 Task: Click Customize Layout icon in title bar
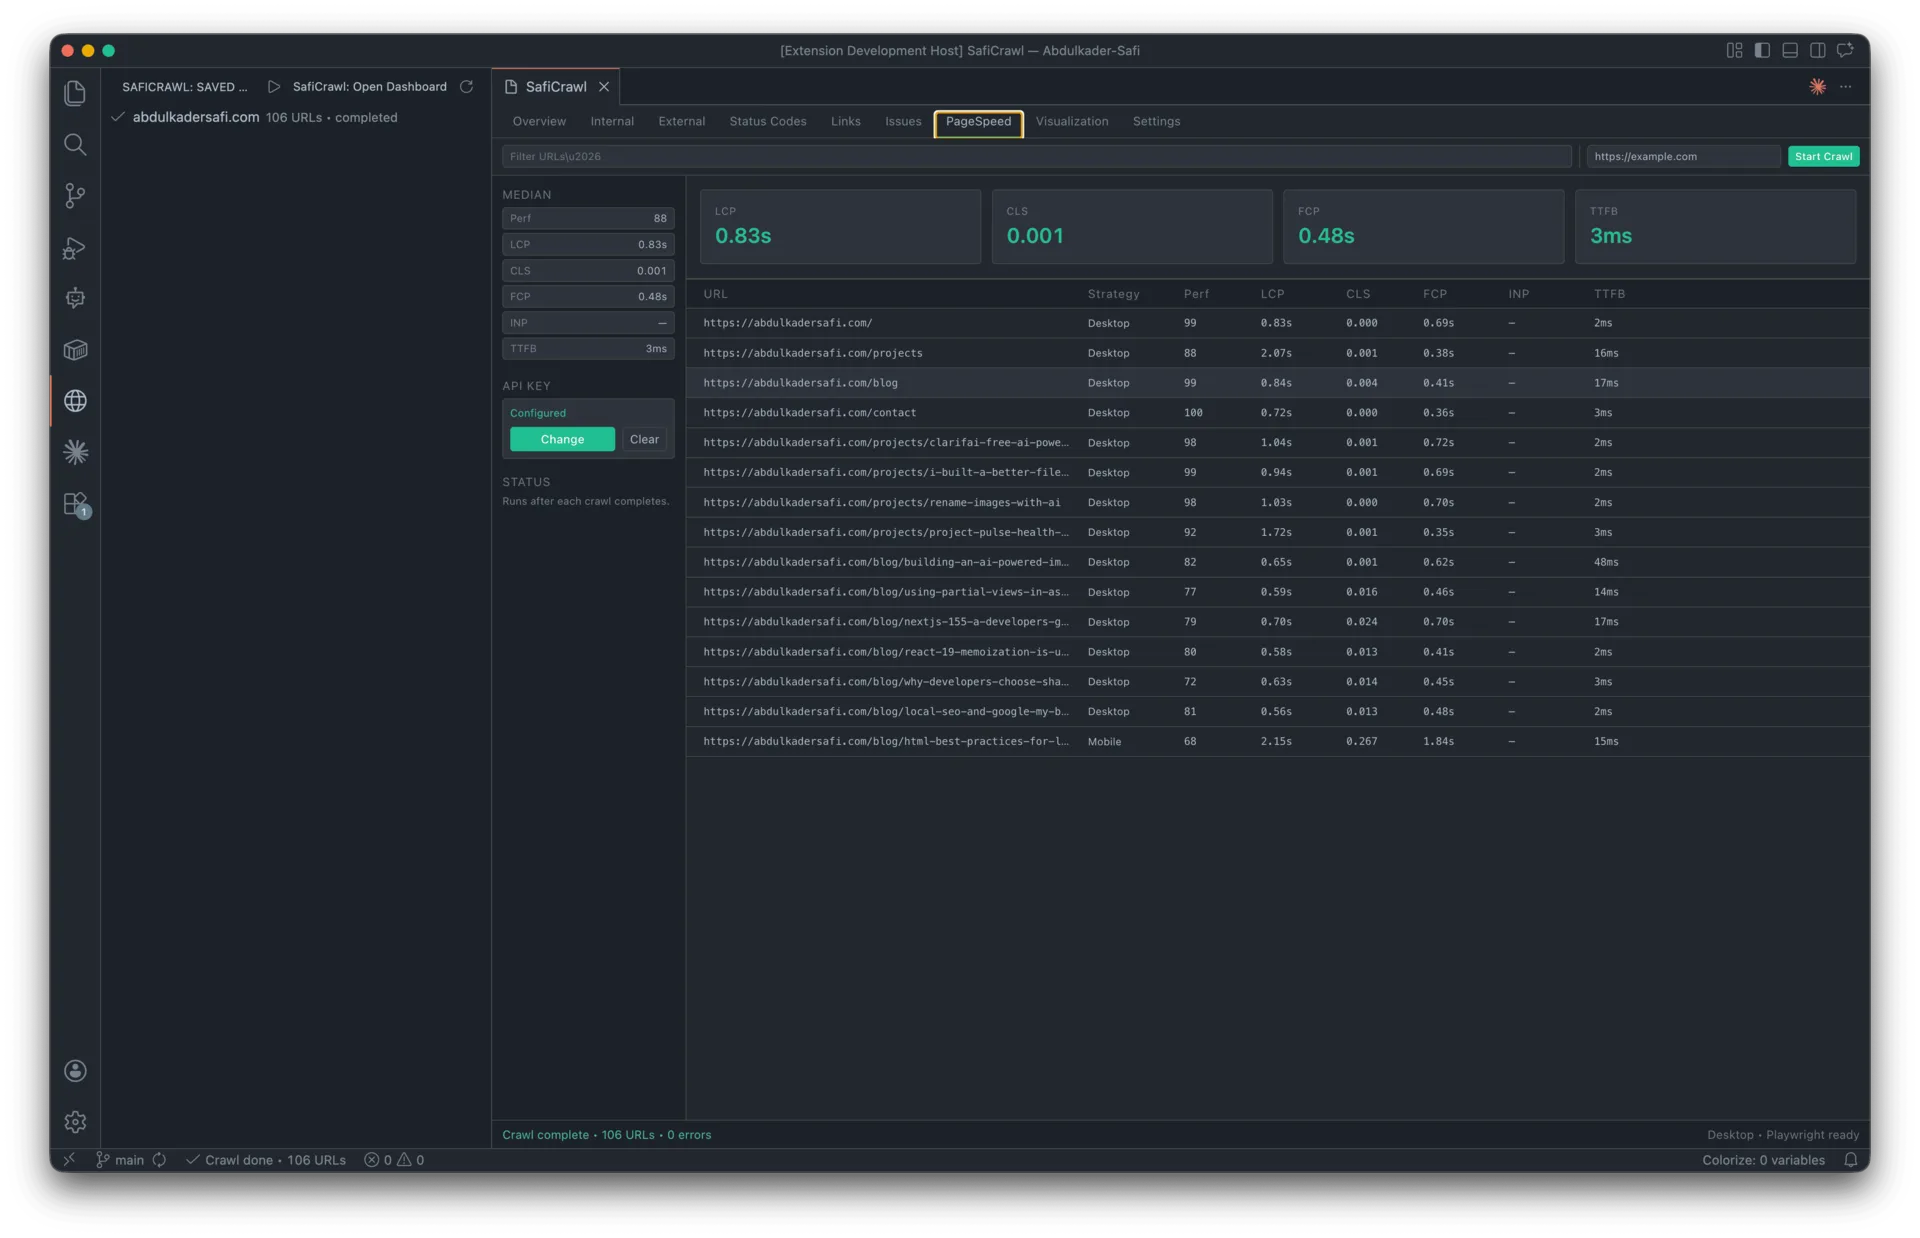click(x=1734, y=50)
